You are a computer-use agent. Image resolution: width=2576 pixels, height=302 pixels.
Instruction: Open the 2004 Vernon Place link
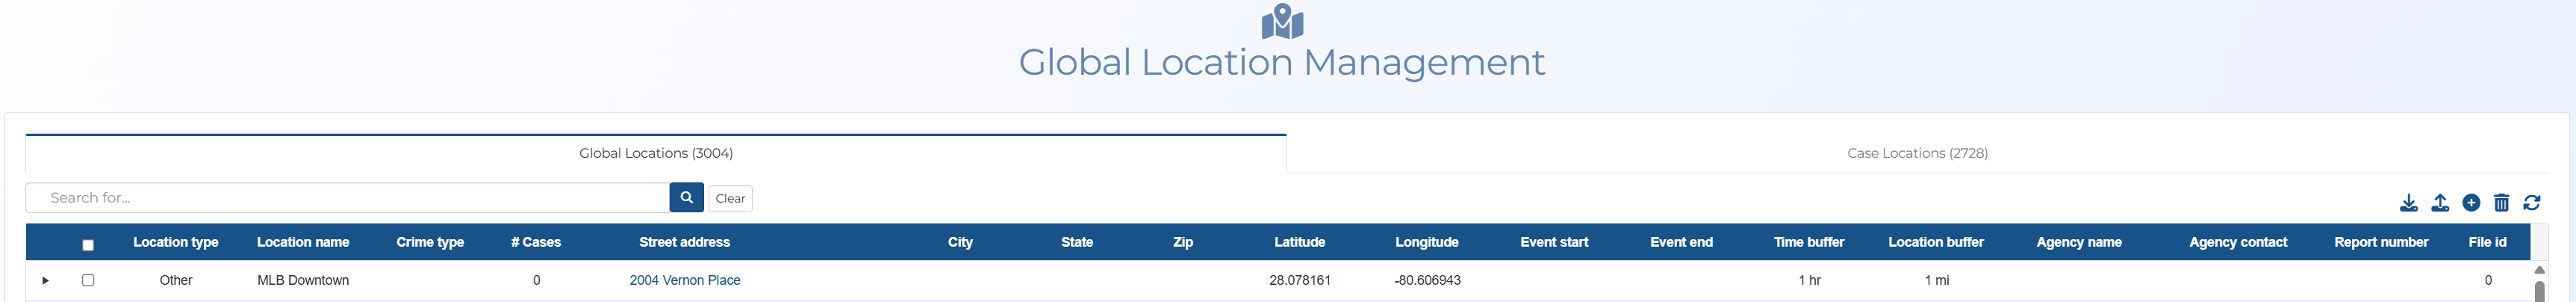(x=684, y=280)
